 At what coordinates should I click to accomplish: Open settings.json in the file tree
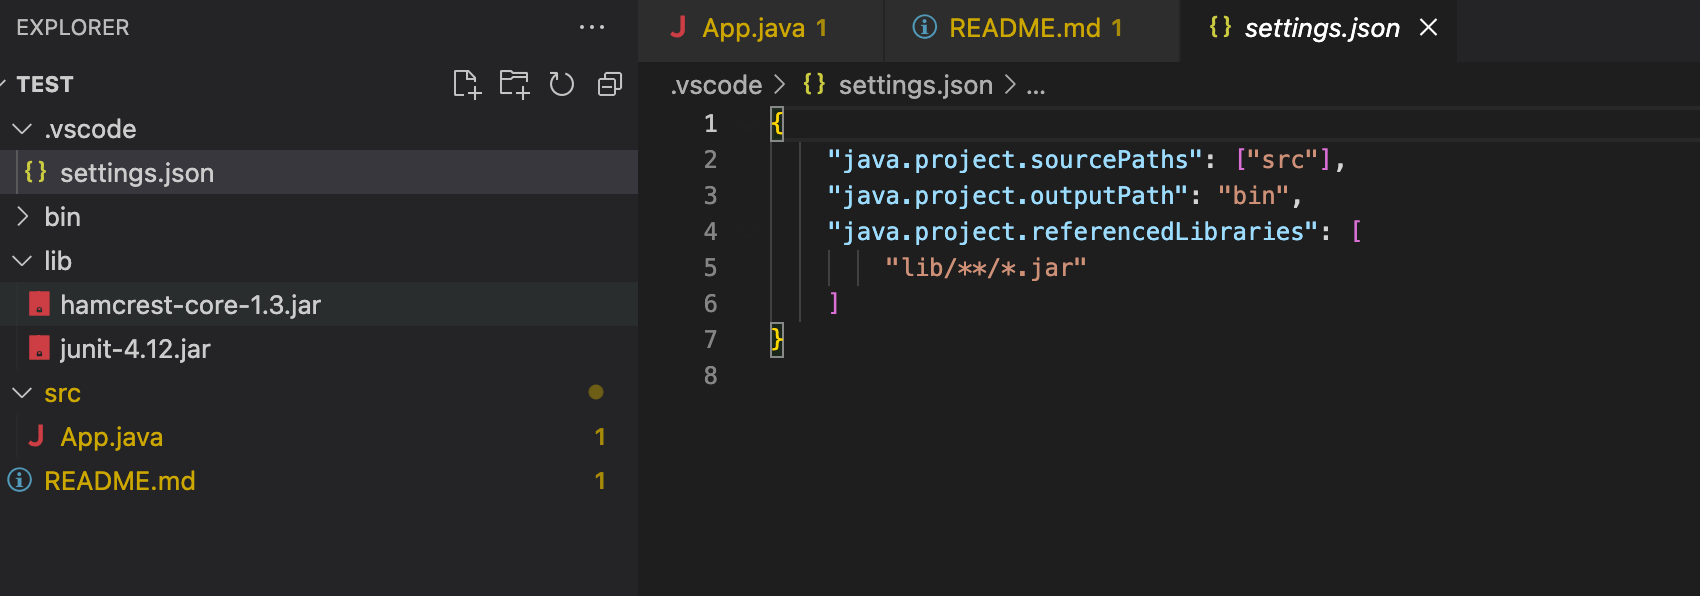319,172
